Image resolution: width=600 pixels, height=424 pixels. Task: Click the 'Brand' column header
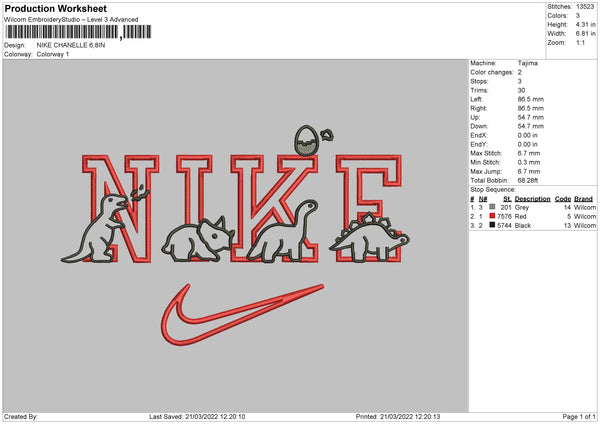click(584, 199)
